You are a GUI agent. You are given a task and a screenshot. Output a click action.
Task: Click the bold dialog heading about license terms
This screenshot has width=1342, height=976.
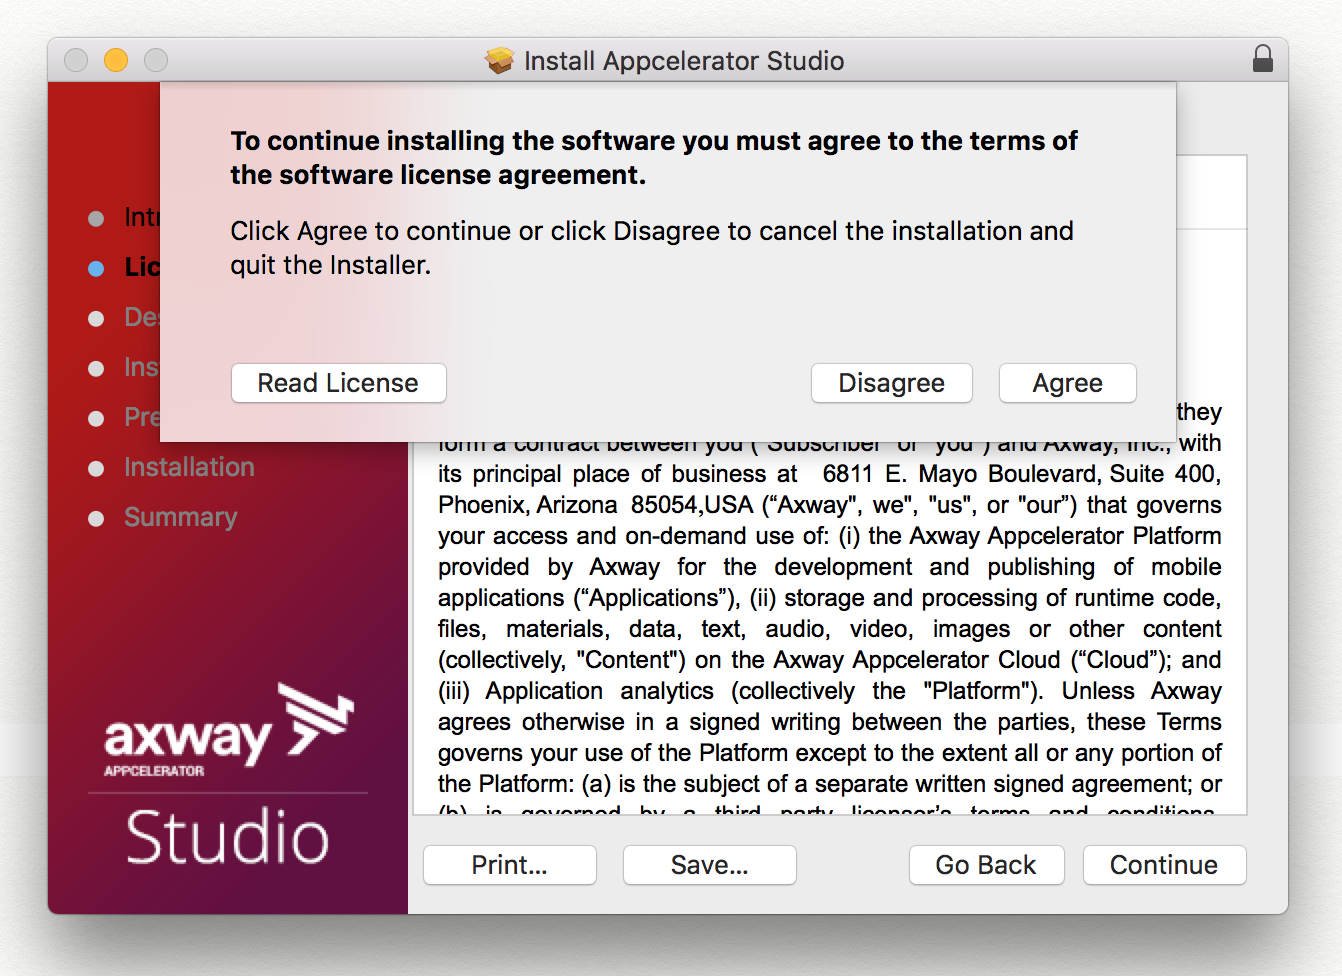point(654,158)
